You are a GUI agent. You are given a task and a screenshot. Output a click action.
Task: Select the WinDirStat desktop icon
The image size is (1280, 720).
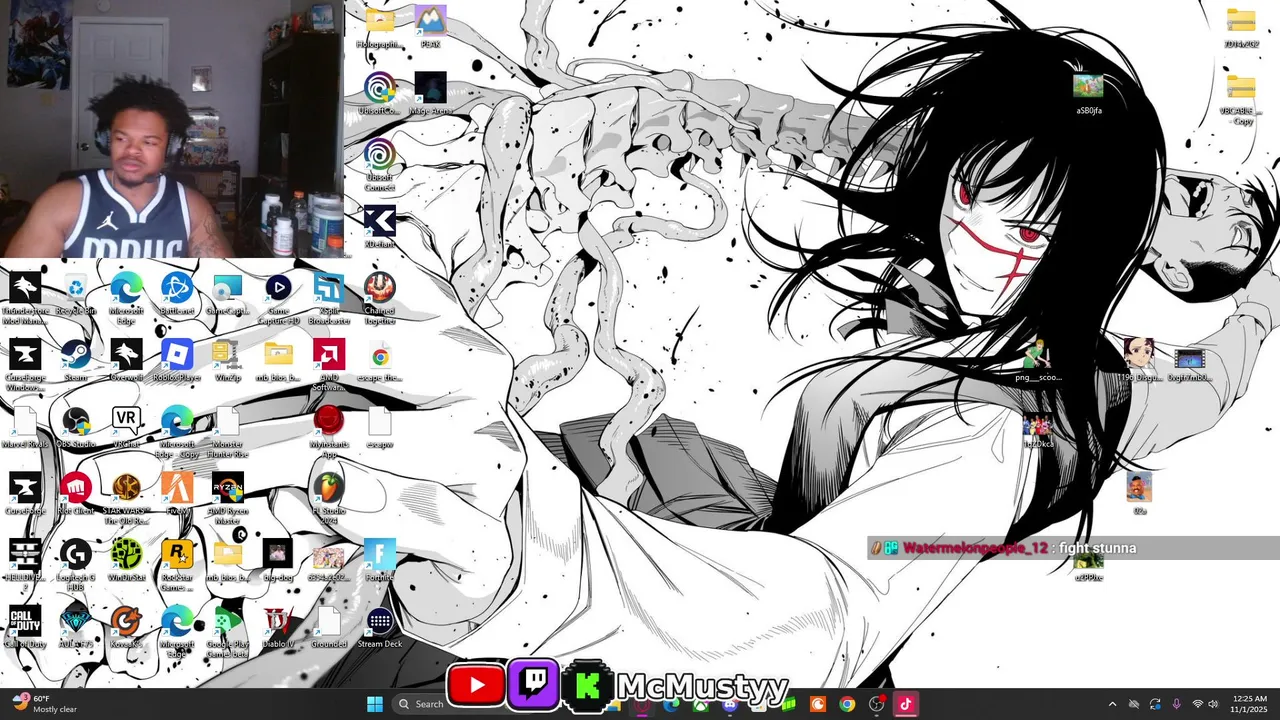point(126,561)
